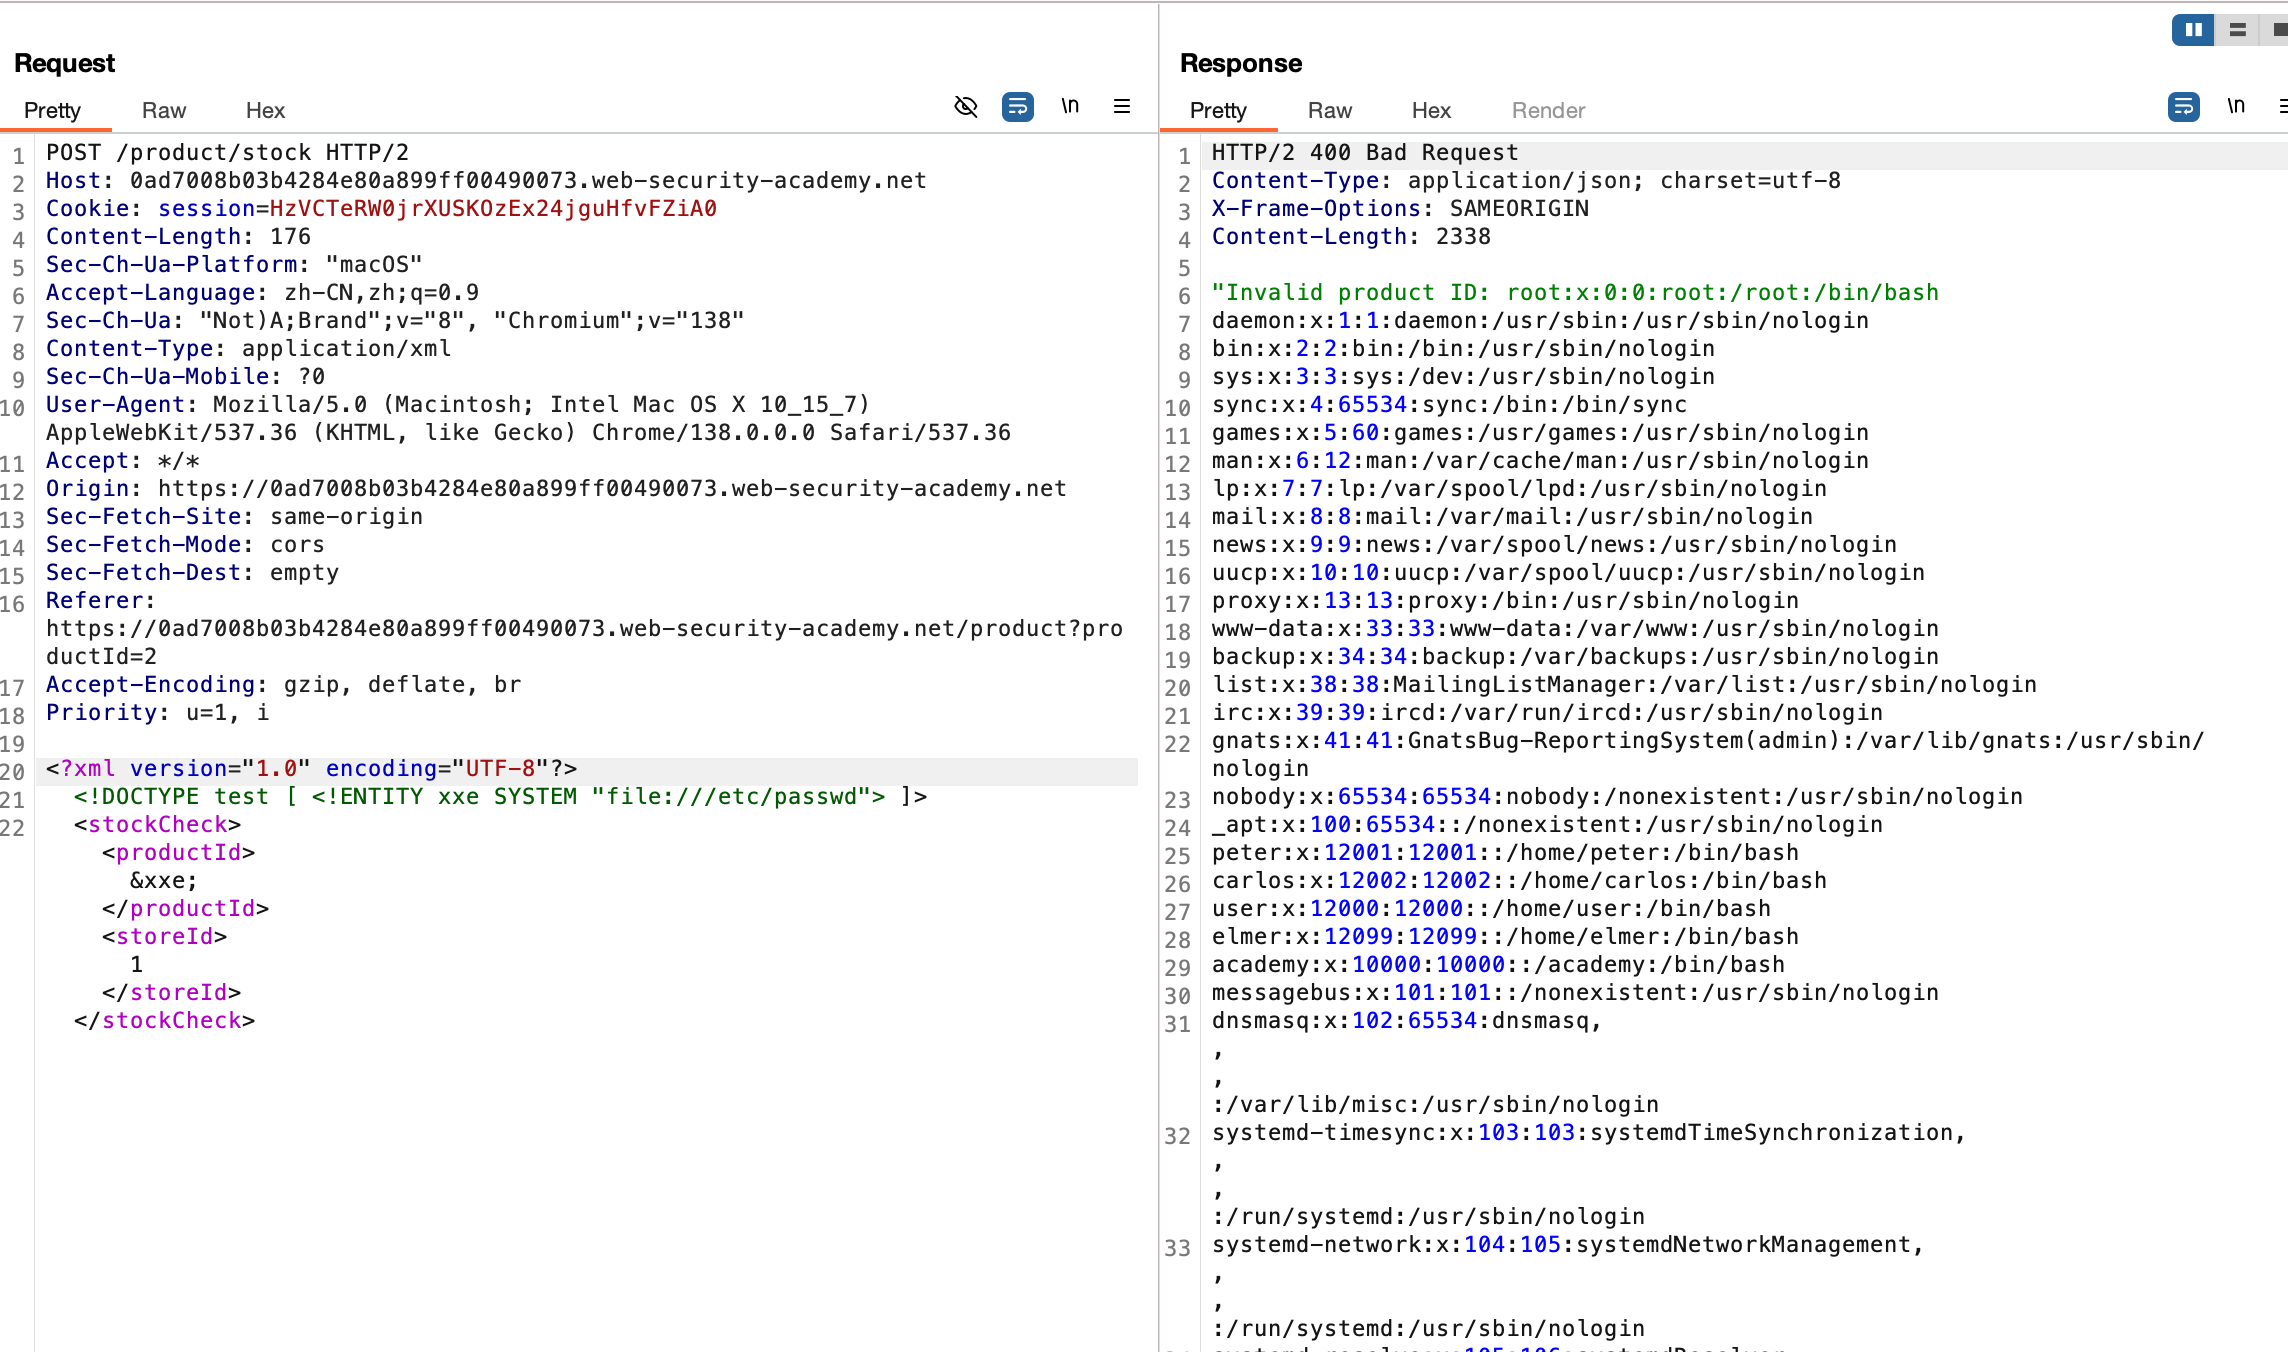Viewport: 2288px width, 1352px height.
Task: Select the Request Pretty tab
Action: pos(52,110)
